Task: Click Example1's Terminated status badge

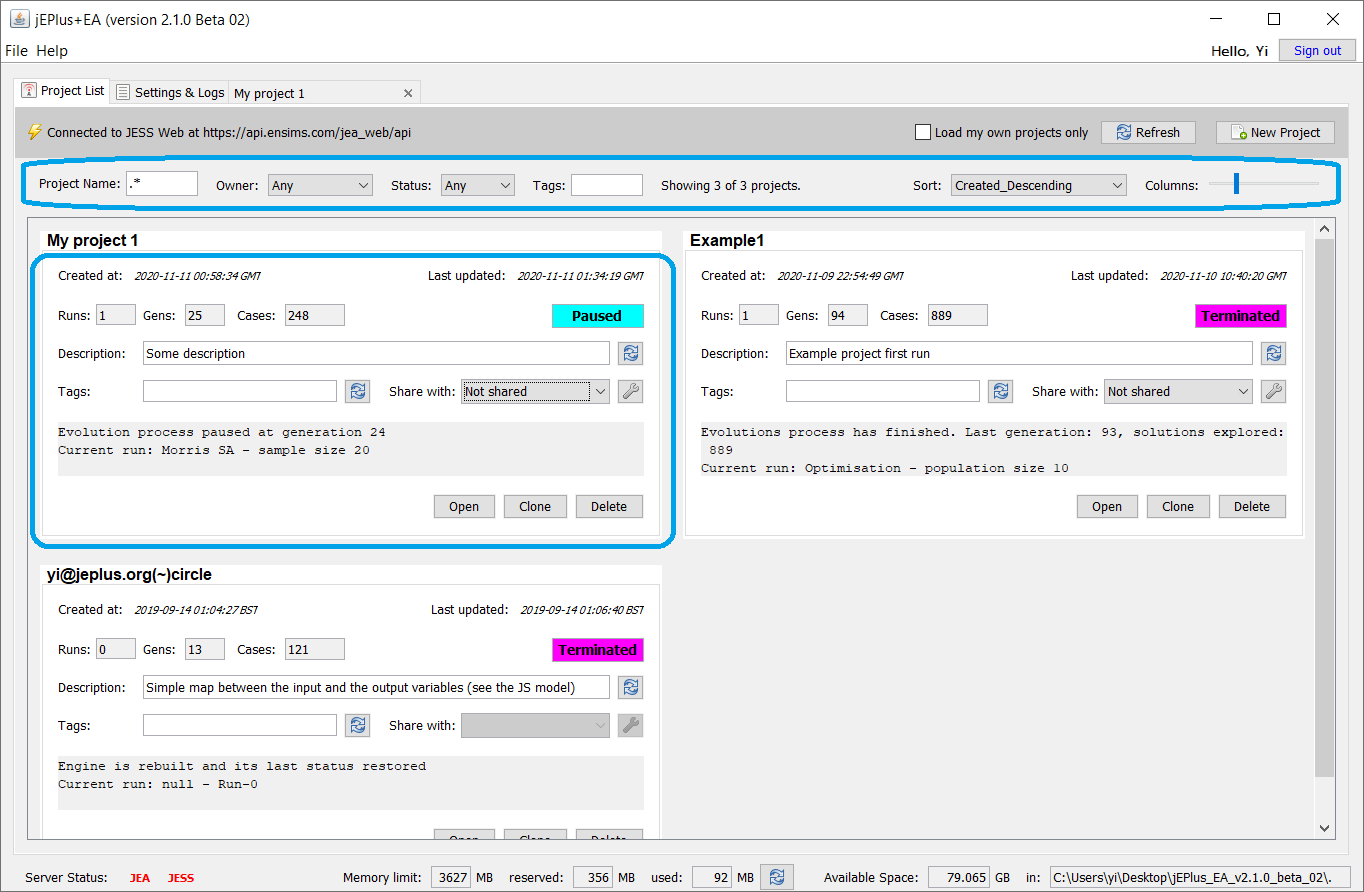Action: [1241, 316]
